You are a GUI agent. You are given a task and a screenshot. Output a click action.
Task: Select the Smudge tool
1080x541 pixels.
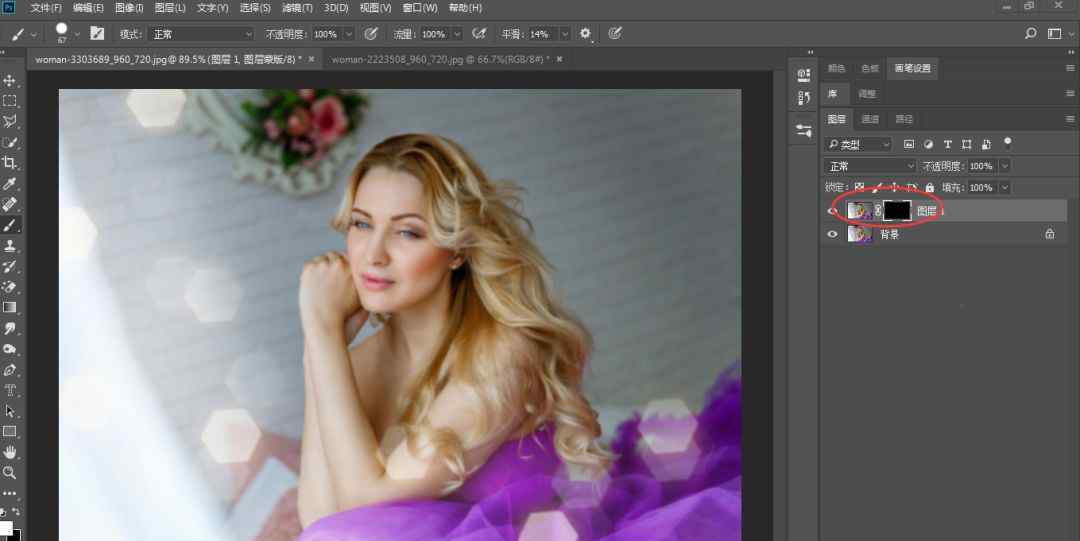(x=10, y=329)
